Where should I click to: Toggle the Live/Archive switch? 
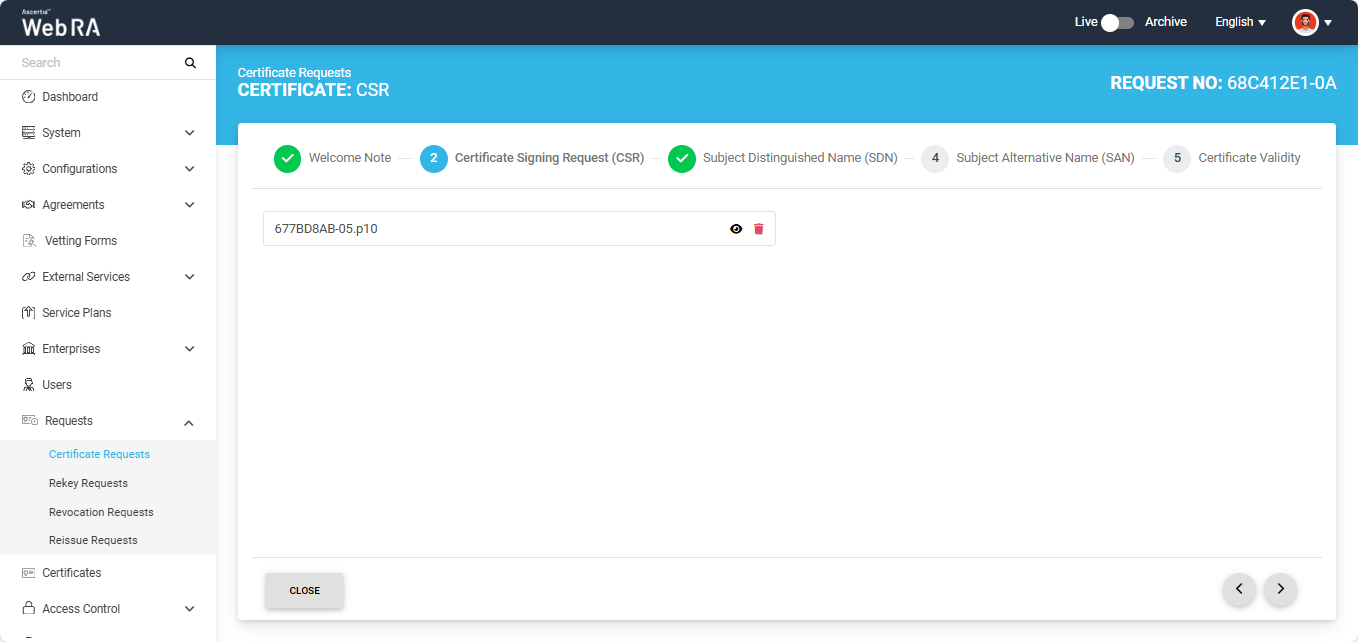point(1117,22)
